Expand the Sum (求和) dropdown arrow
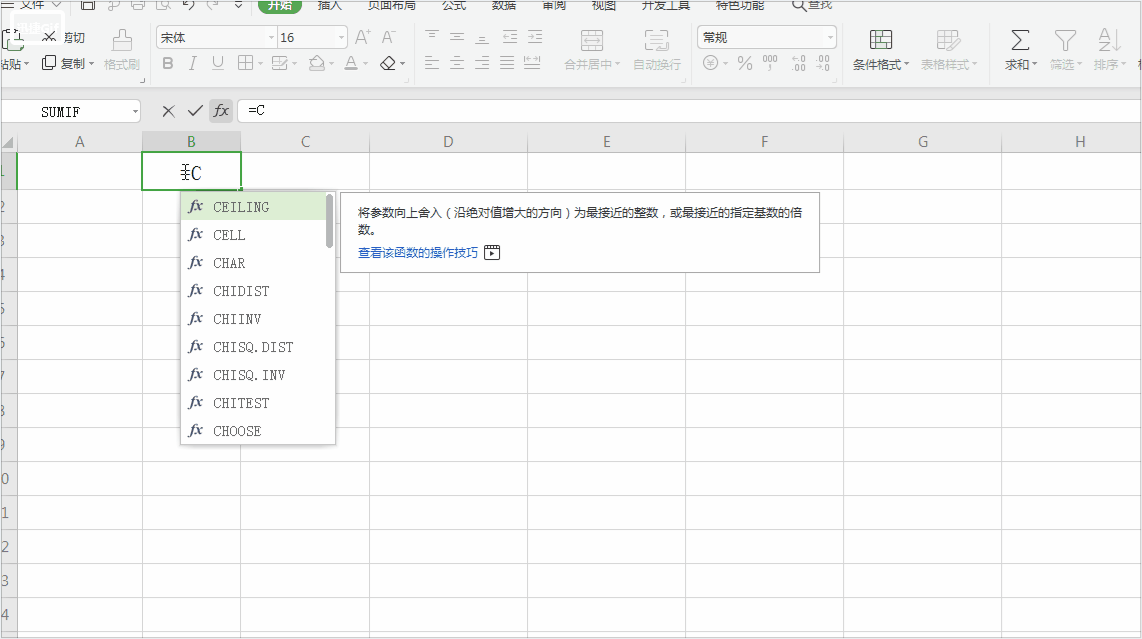Image resolution: width=1142 pixels, height=639 pixels. click(x=1034, y=64)
